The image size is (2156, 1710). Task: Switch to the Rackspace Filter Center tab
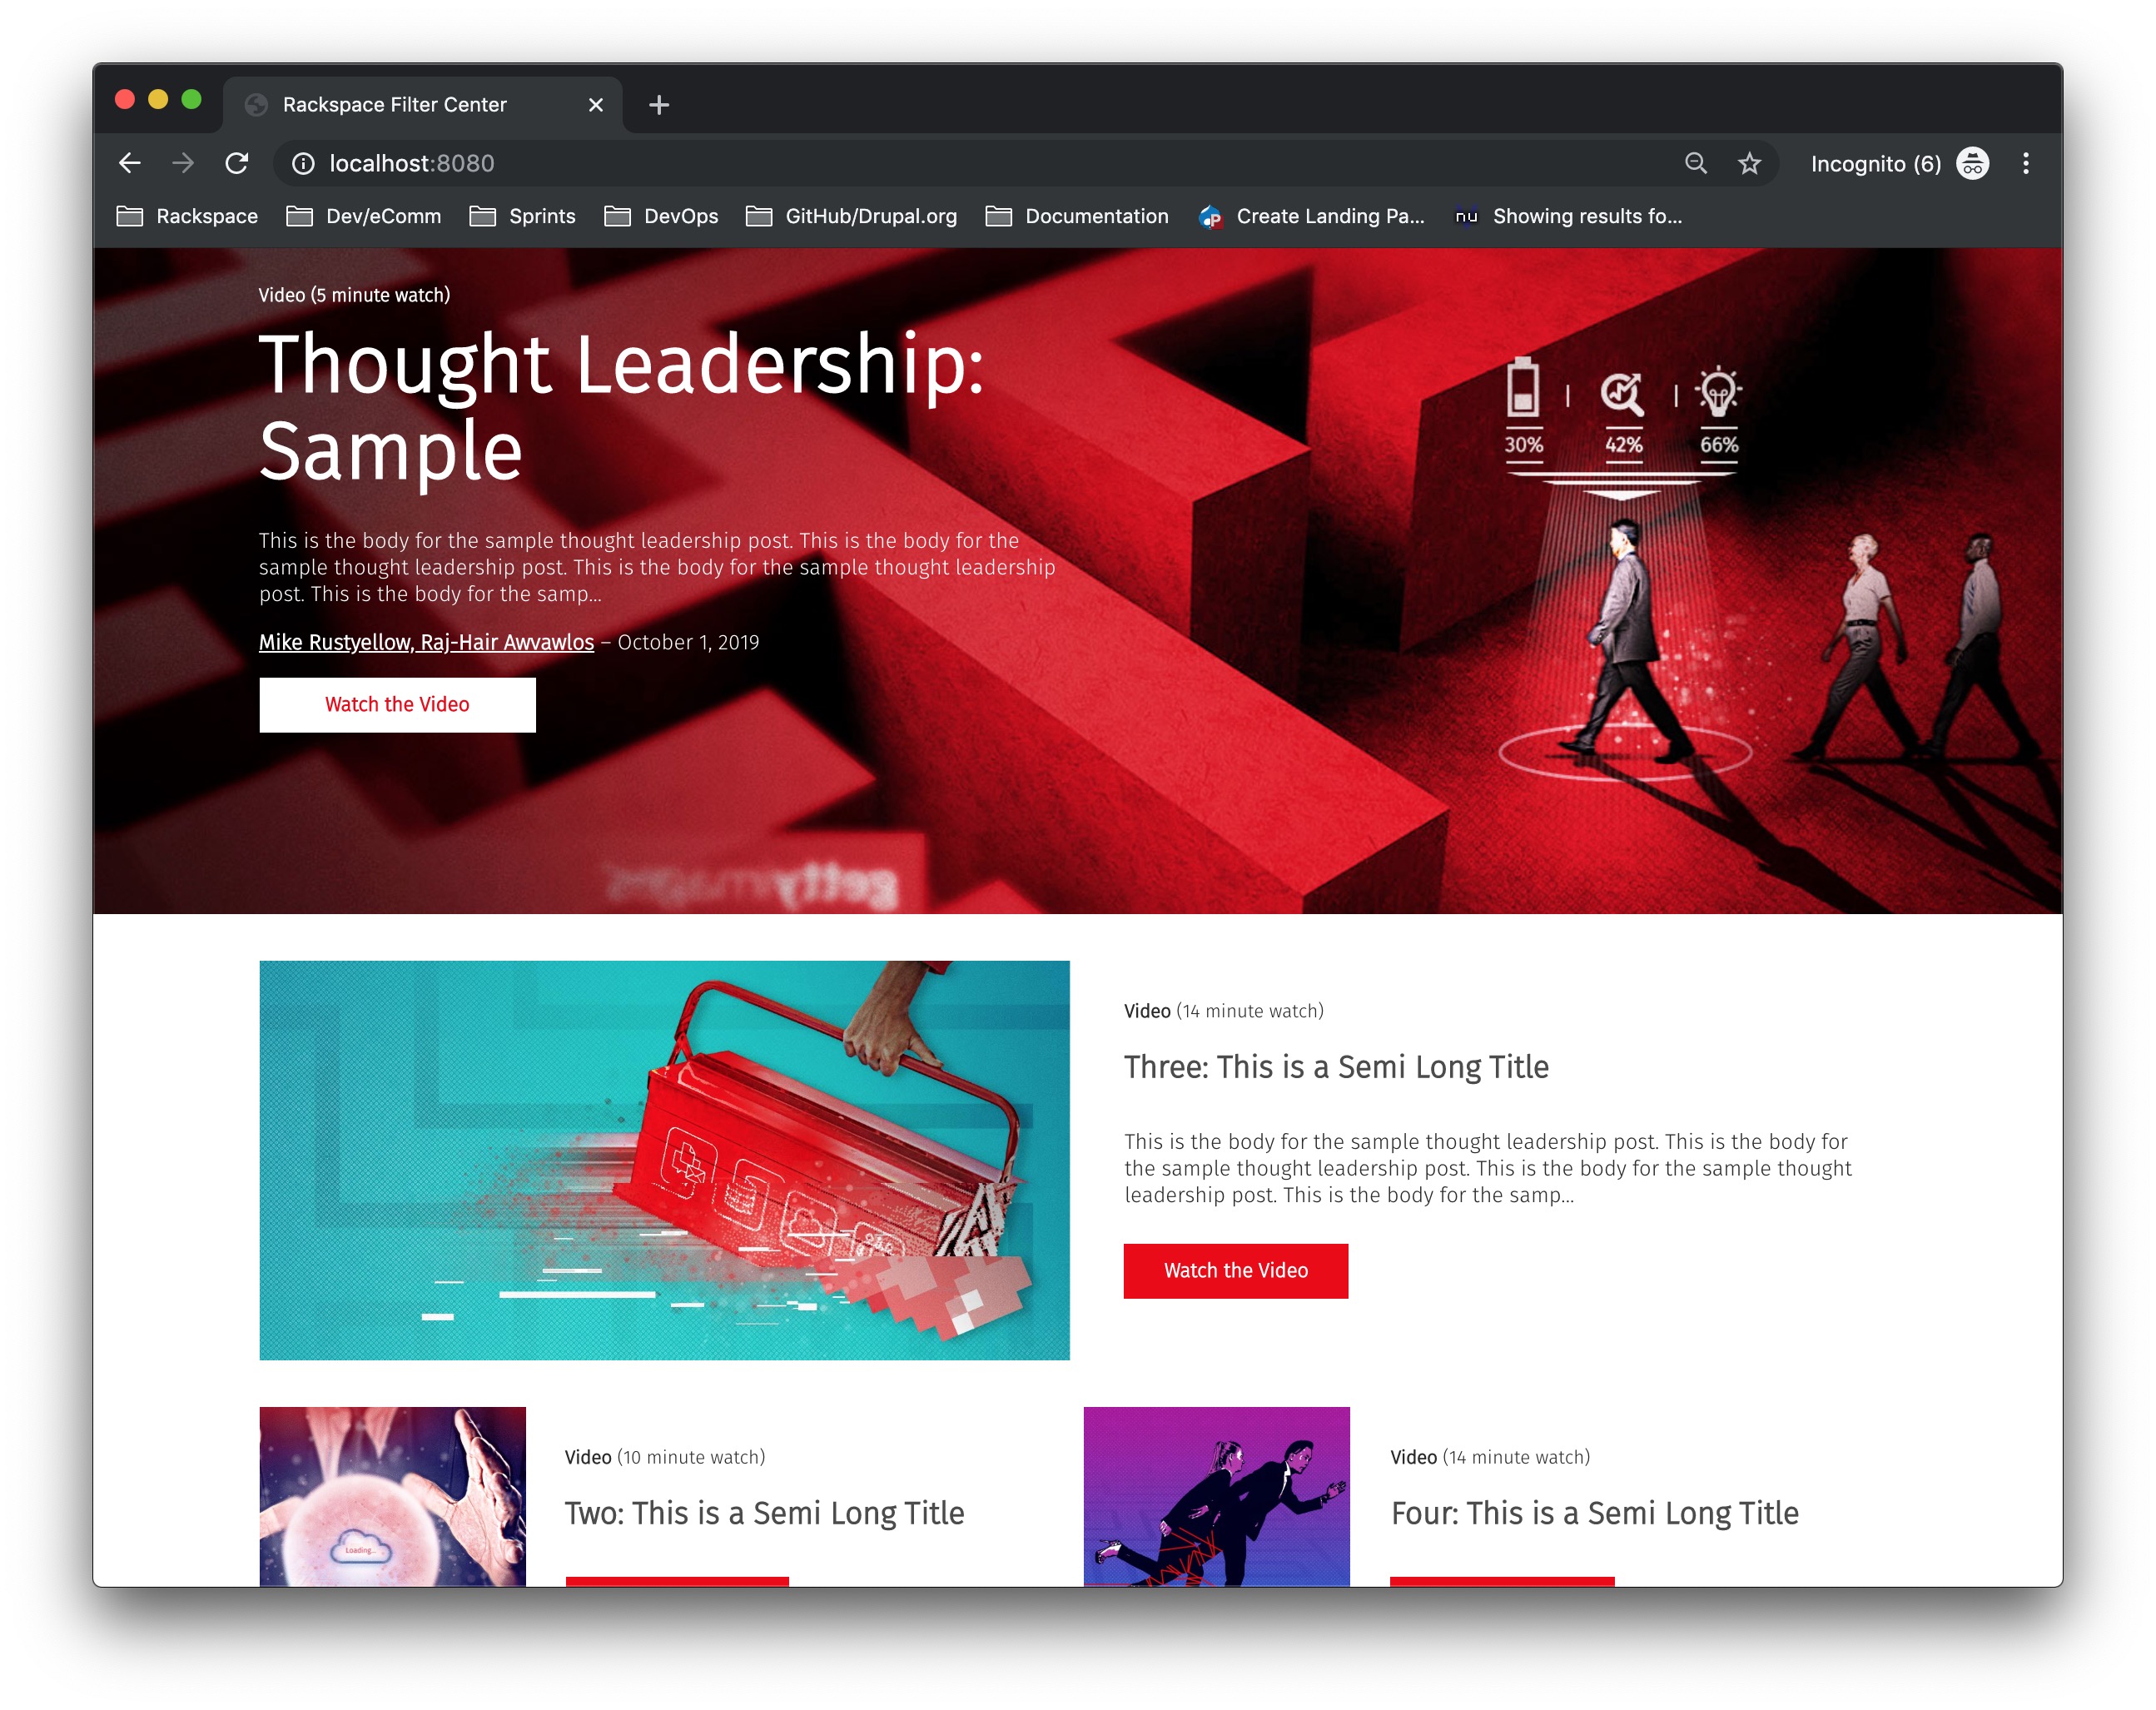[x=396, y=104]
